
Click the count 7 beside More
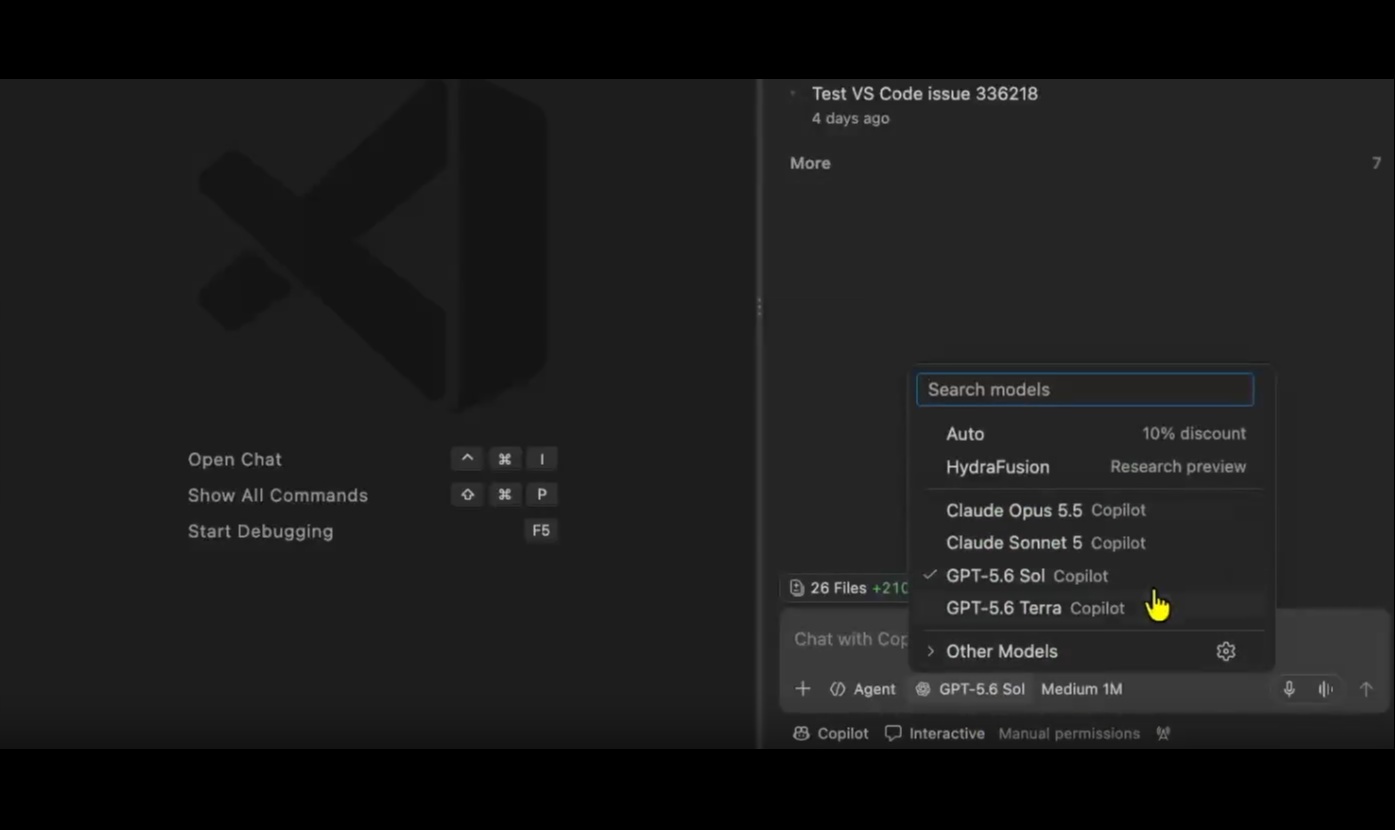point(1376,163)
